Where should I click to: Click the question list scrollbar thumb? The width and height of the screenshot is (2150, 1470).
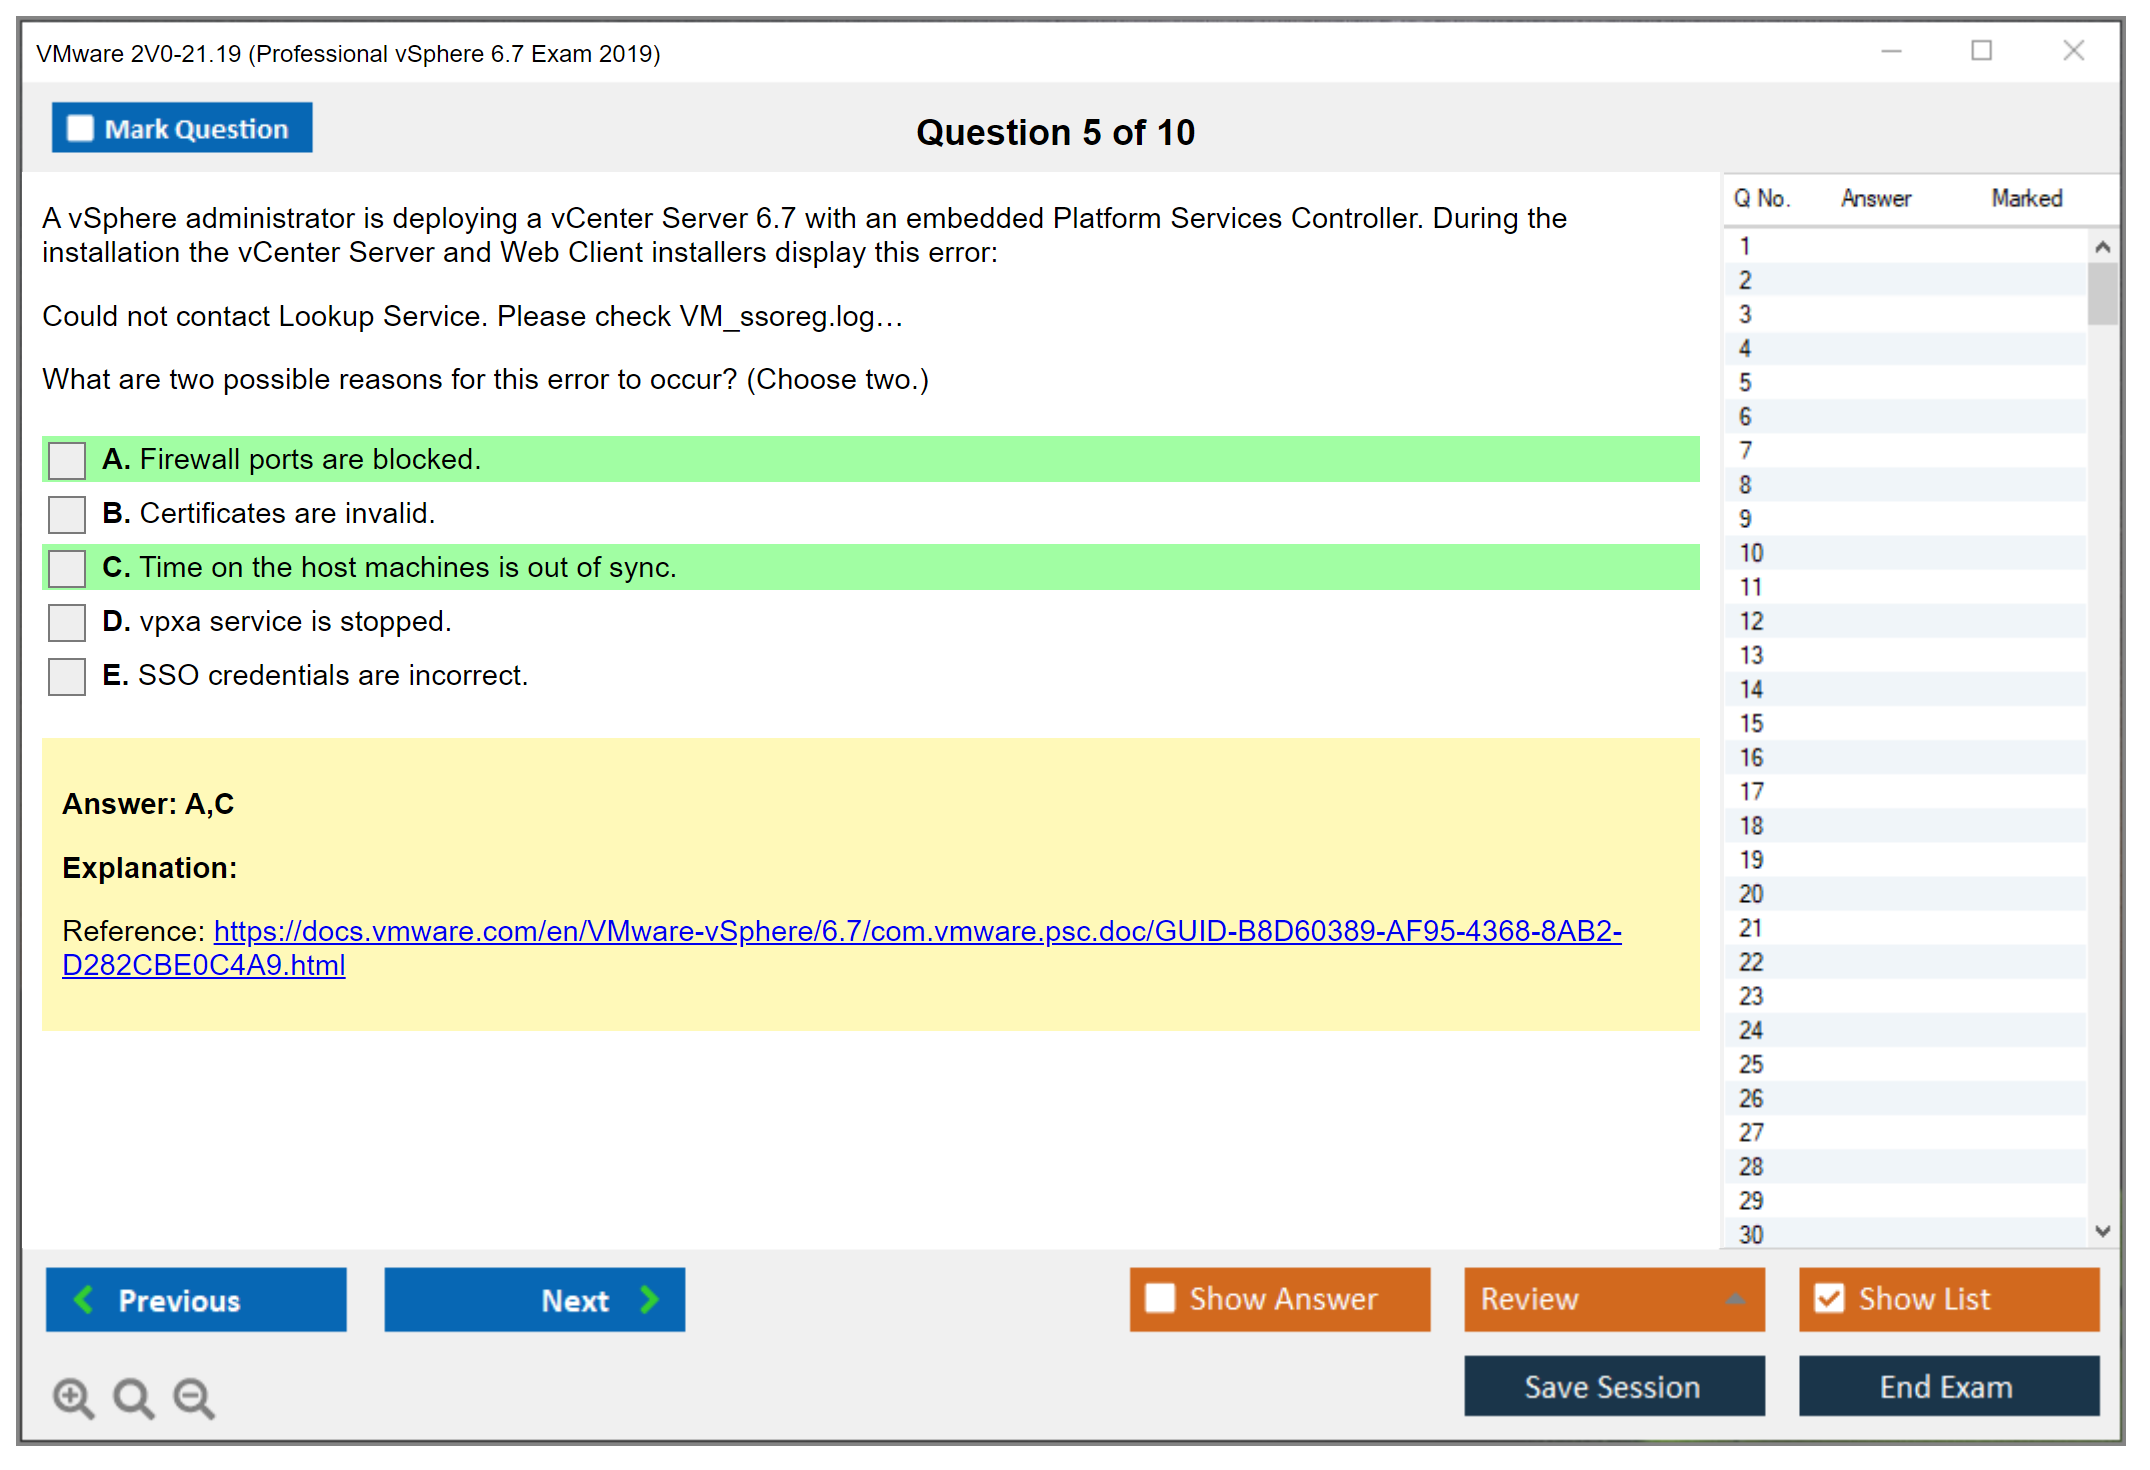tap(2102, 293)
